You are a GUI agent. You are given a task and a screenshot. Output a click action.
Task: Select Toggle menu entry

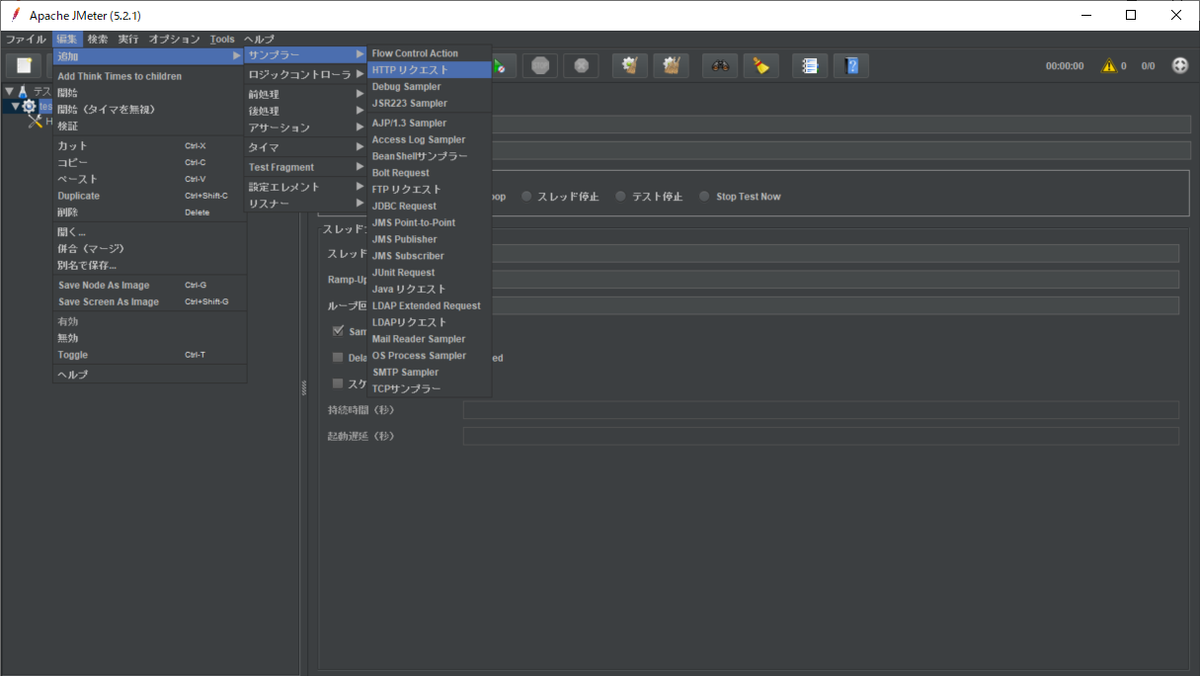pos(149,355)
